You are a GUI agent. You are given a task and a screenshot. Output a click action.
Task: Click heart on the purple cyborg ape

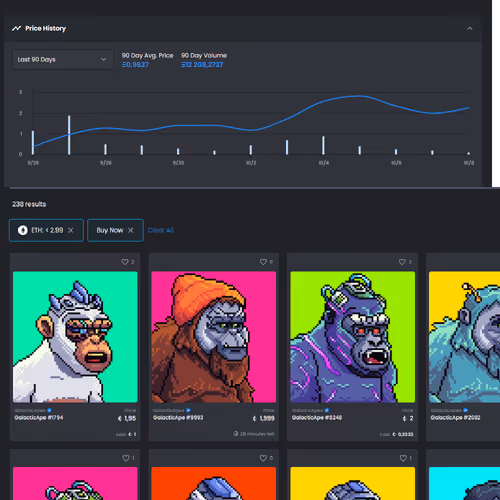coord(402,262)
